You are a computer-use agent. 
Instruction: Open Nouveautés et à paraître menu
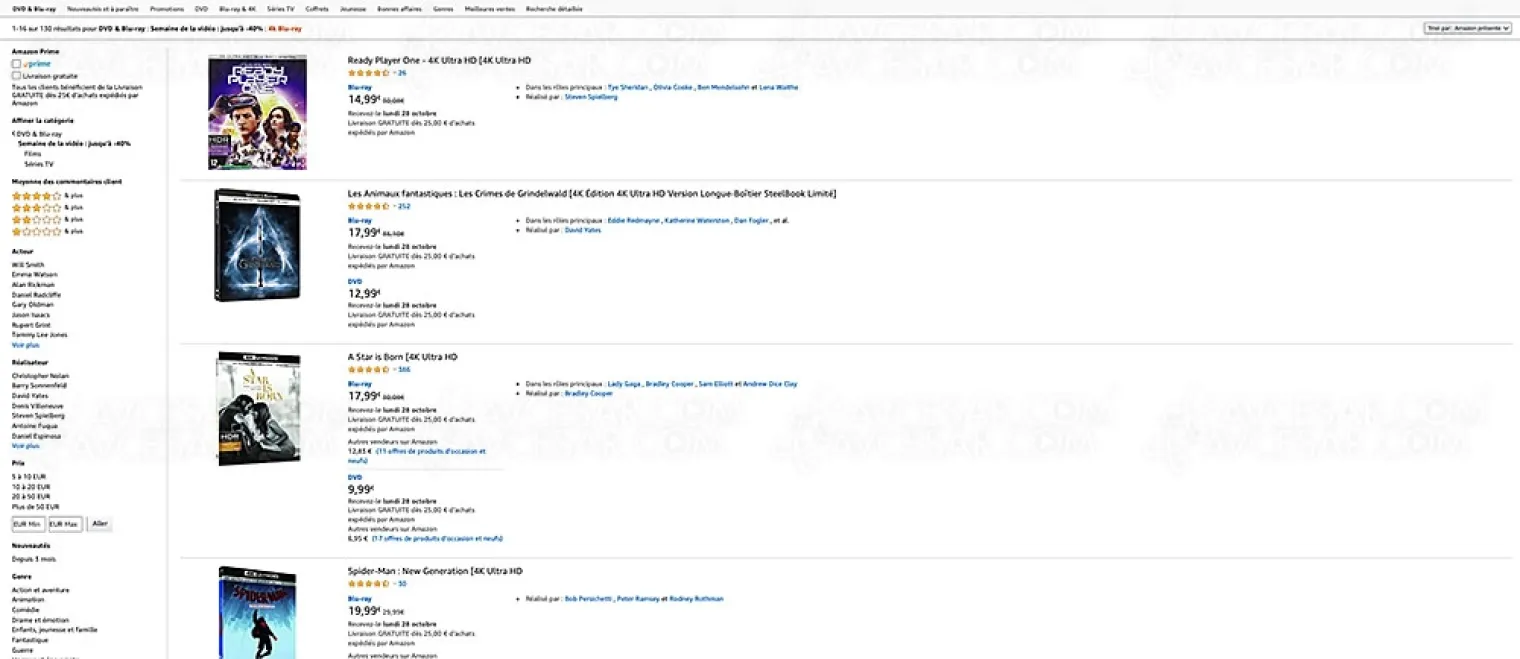tap(103, 8)
